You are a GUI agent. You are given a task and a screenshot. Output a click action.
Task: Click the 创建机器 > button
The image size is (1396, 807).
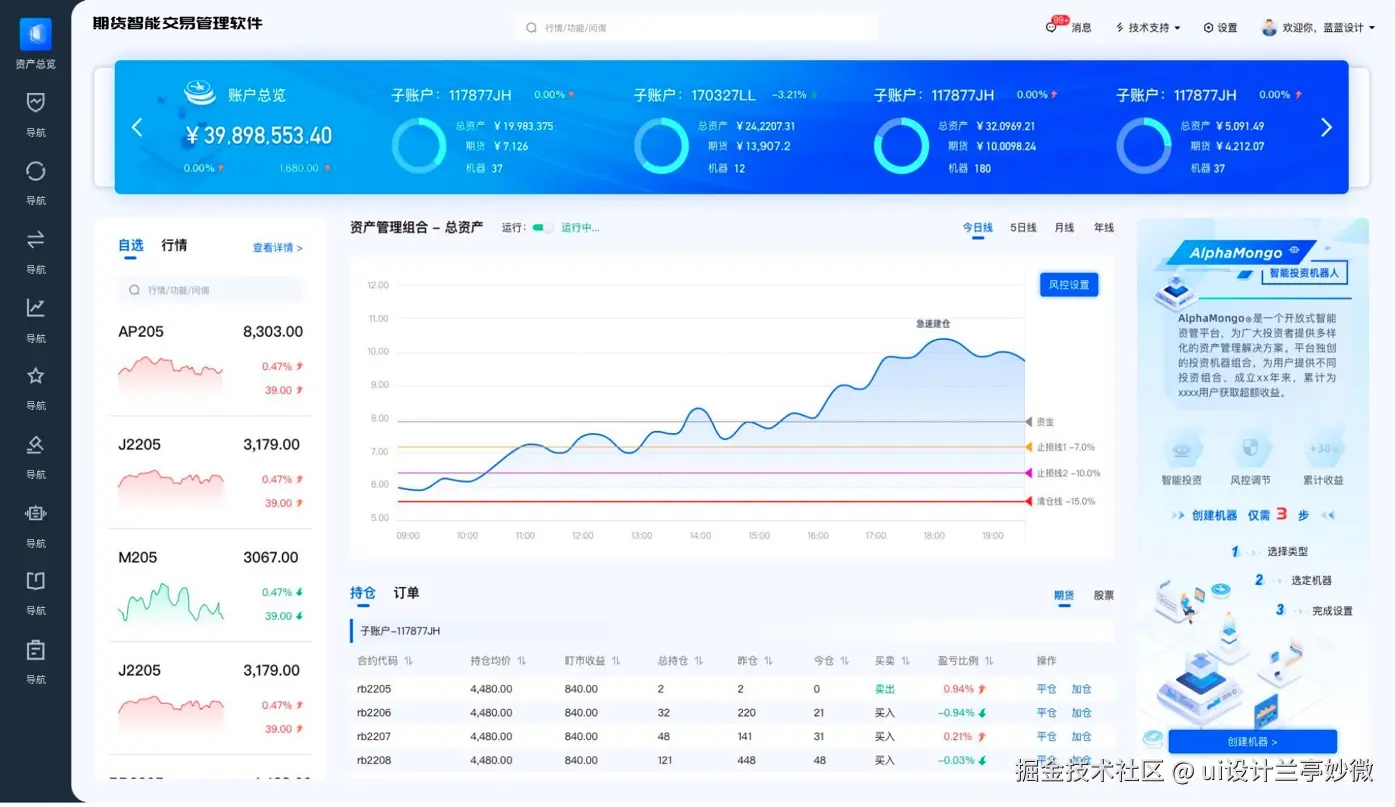(1252, 742)
